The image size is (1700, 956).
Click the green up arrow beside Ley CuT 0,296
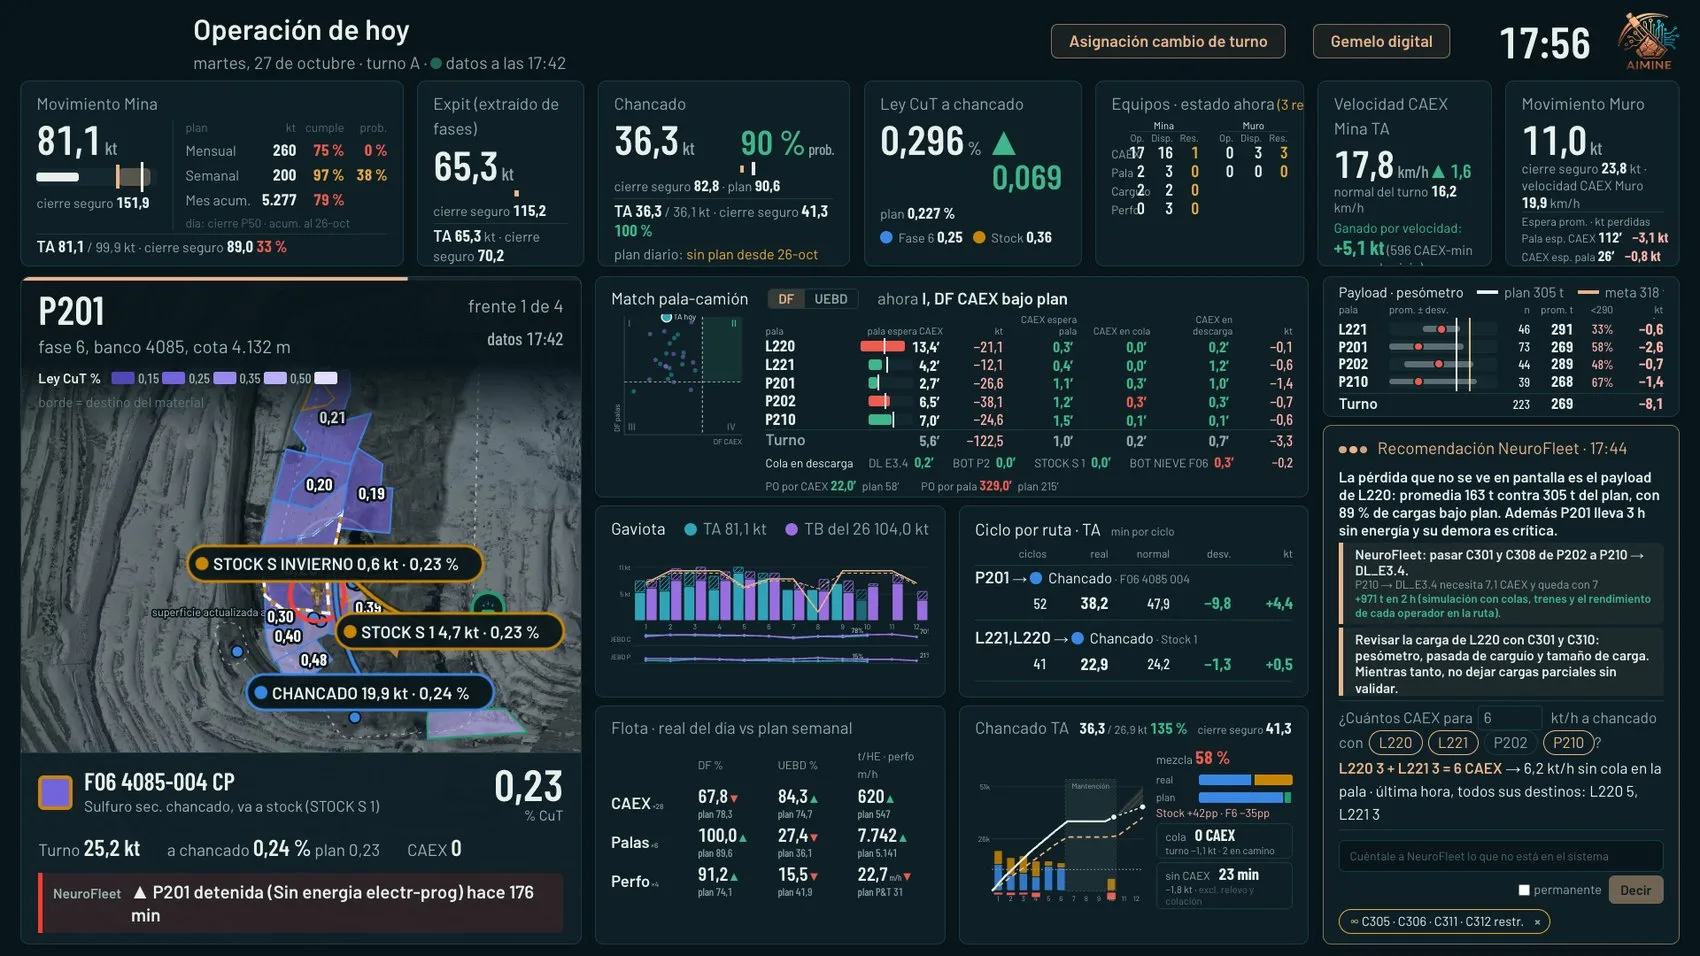1003,143
